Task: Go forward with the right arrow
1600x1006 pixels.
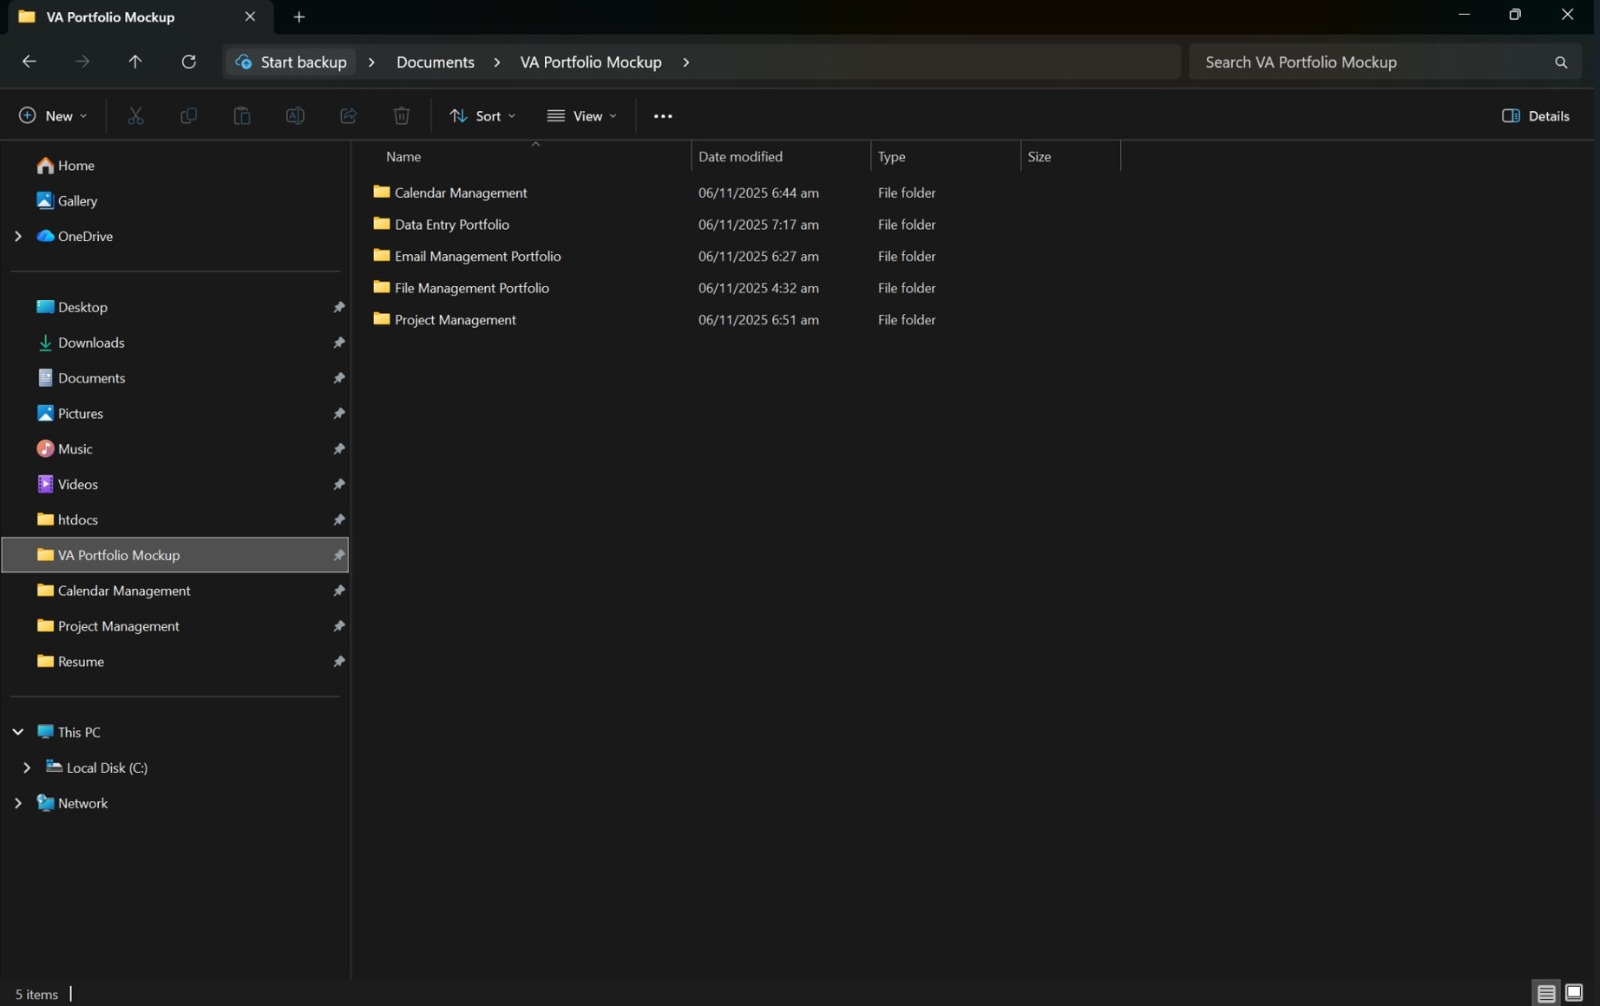Action: 82,62
